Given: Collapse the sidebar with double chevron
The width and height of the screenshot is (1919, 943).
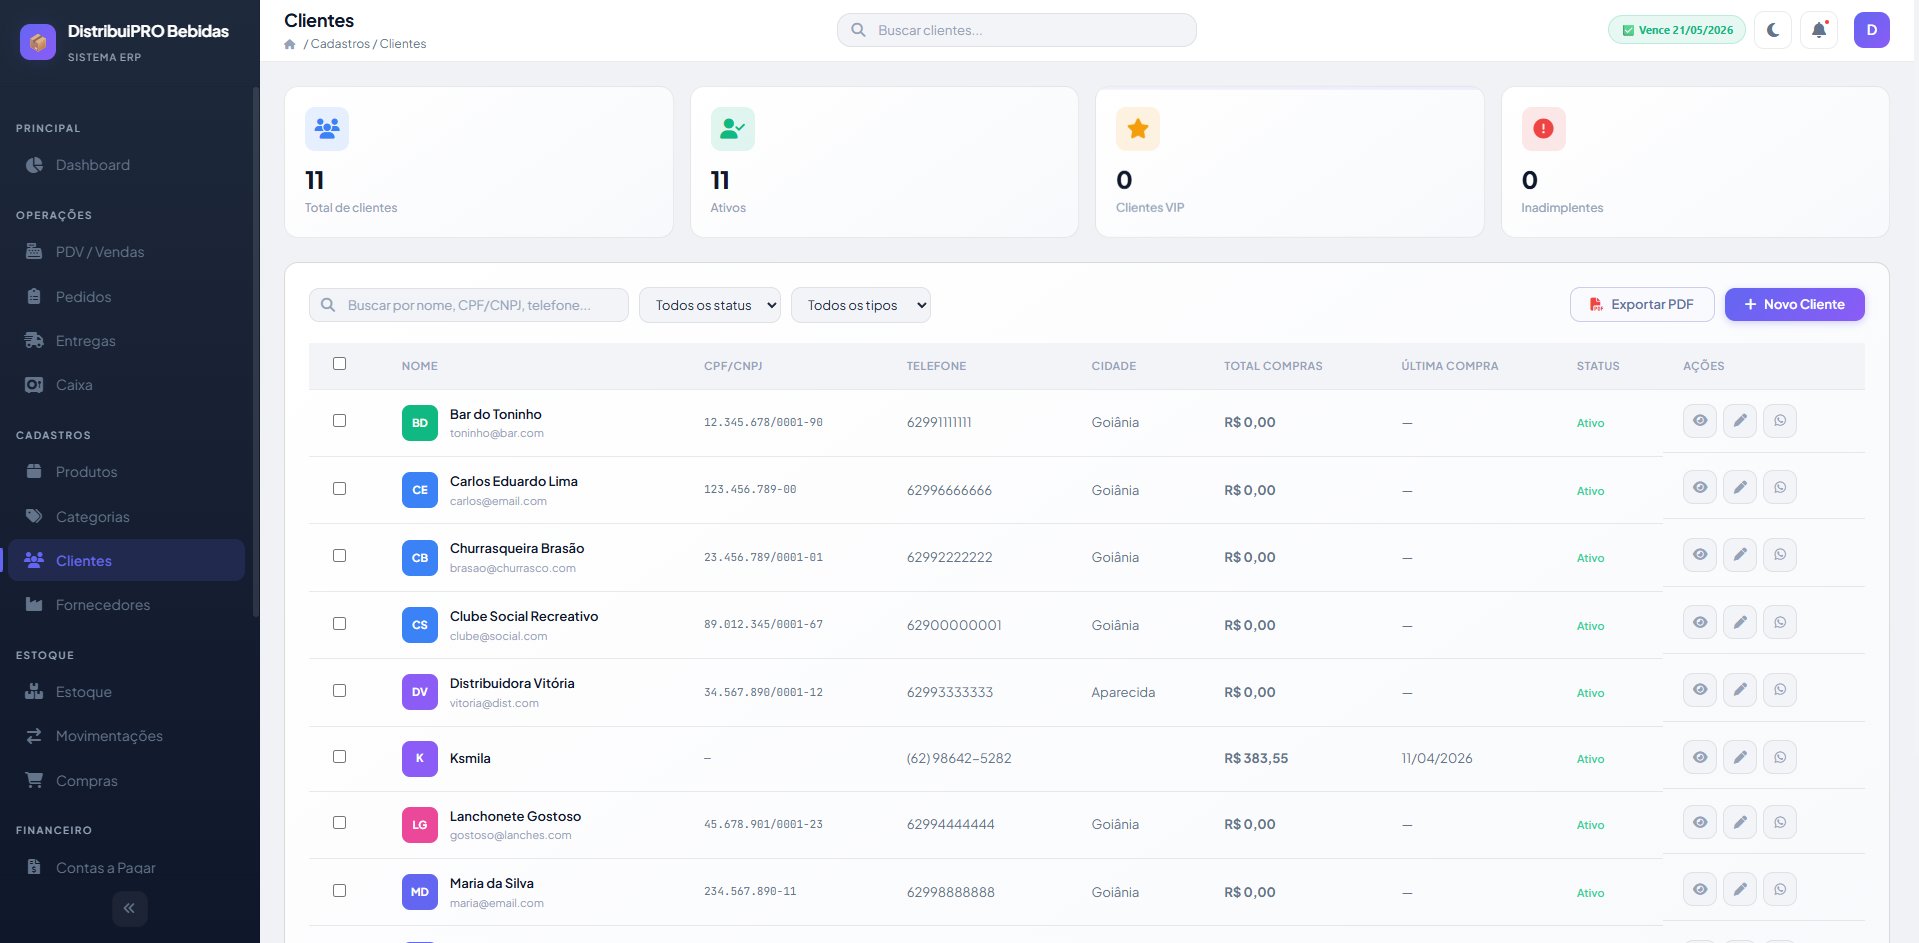Looking at the screenshot, I should pyautogui.click(x=129, y=908).
